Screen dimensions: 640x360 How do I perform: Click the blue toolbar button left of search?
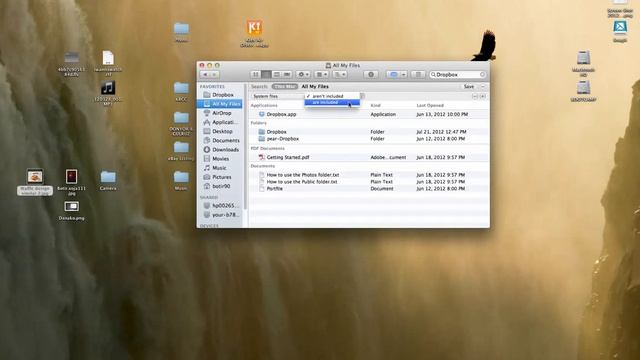click(393, 75)
